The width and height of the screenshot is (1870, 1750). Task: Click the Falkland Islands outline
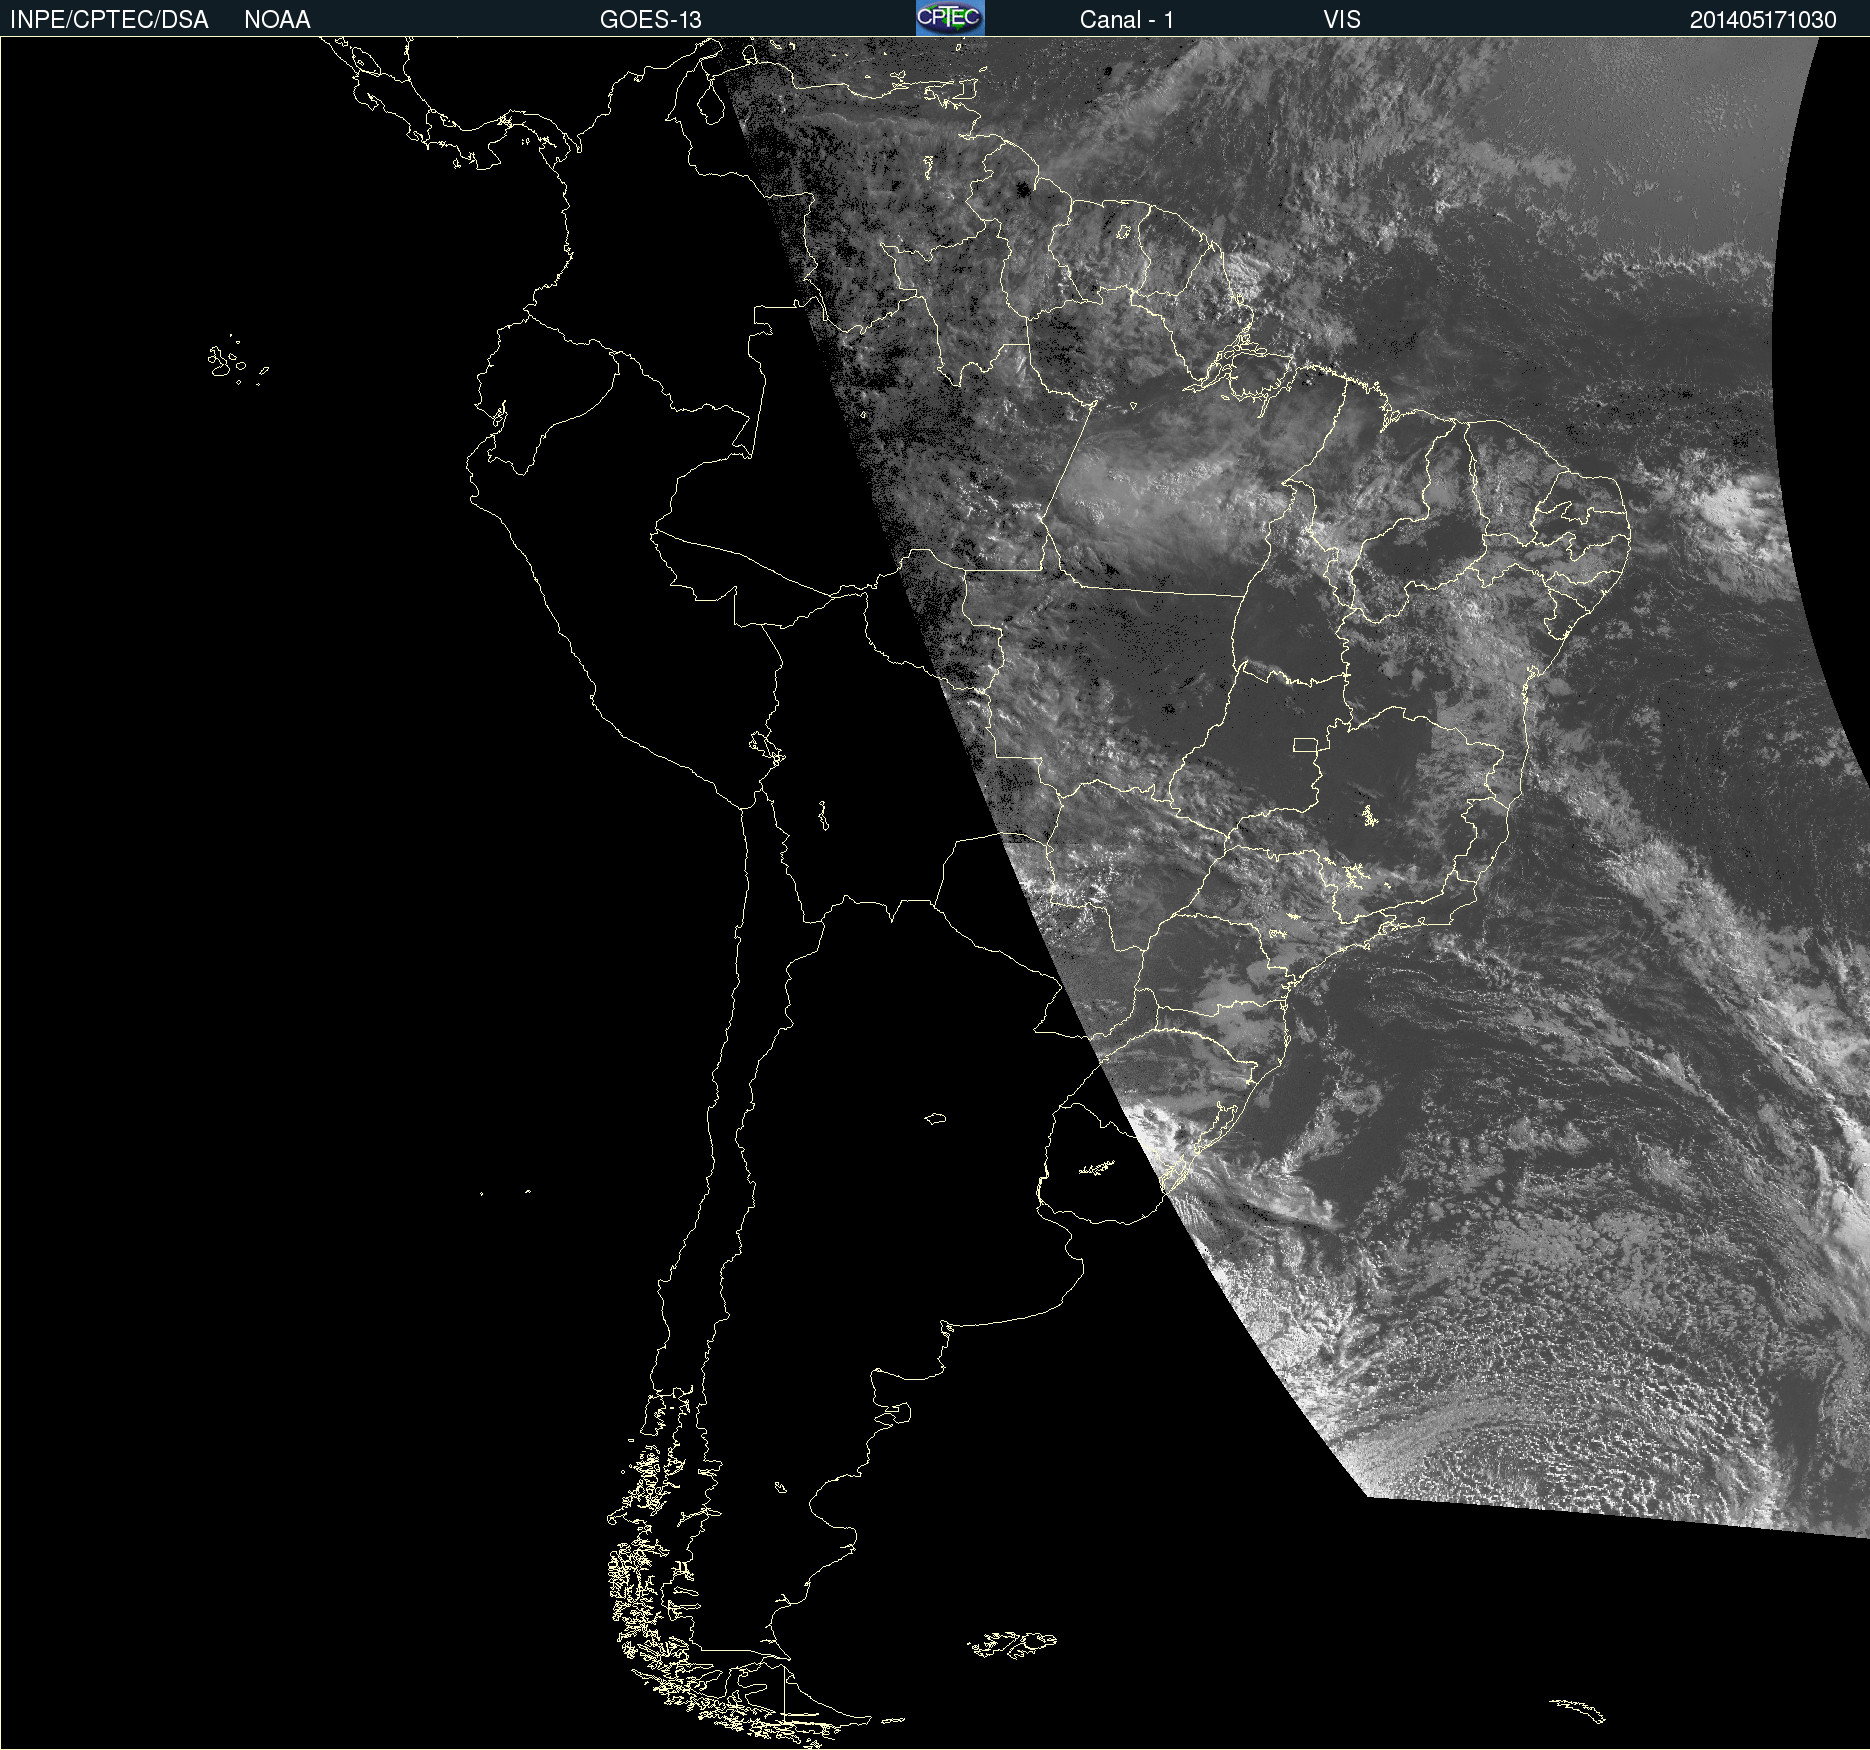click(1012, 1644)
